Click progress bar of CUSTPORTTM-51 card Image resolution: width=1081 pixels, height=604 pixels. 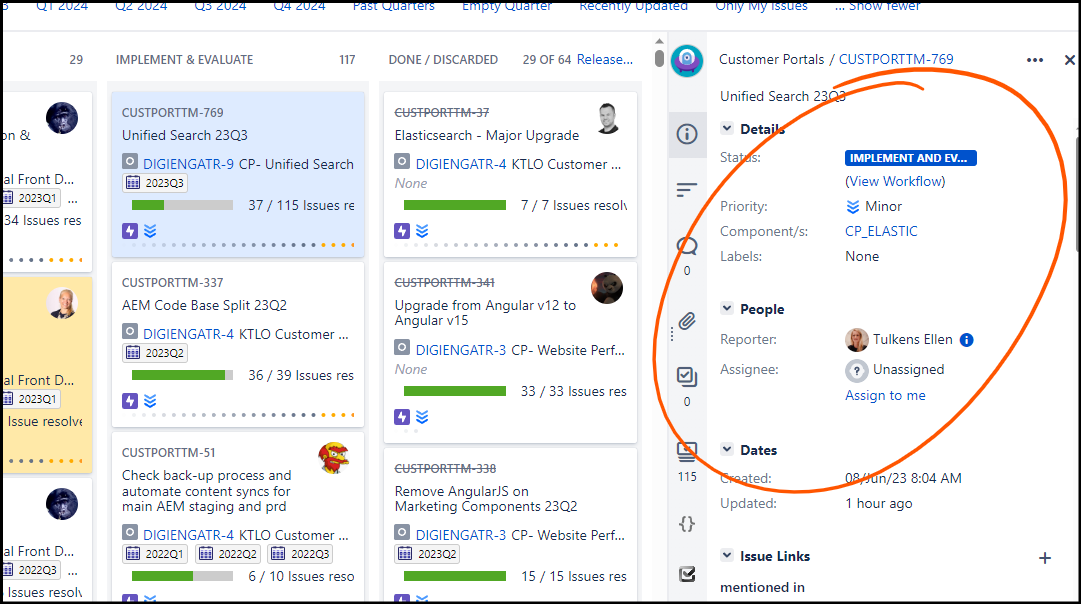click(182, 576)
